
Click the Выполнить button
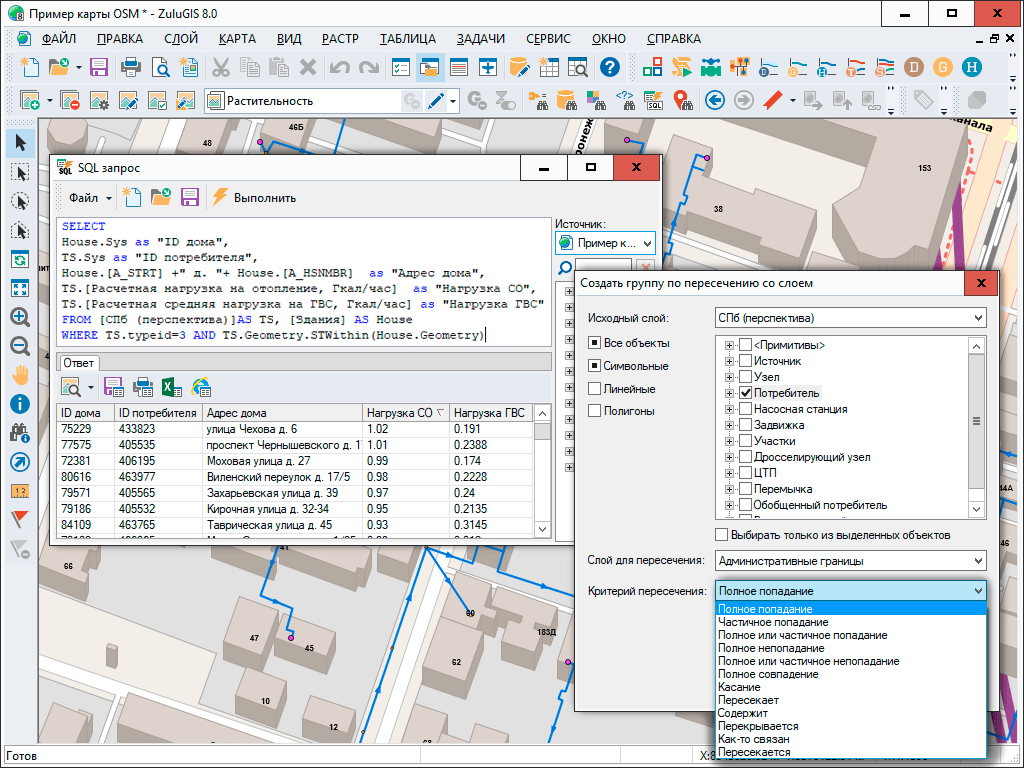tap(254, 197)
